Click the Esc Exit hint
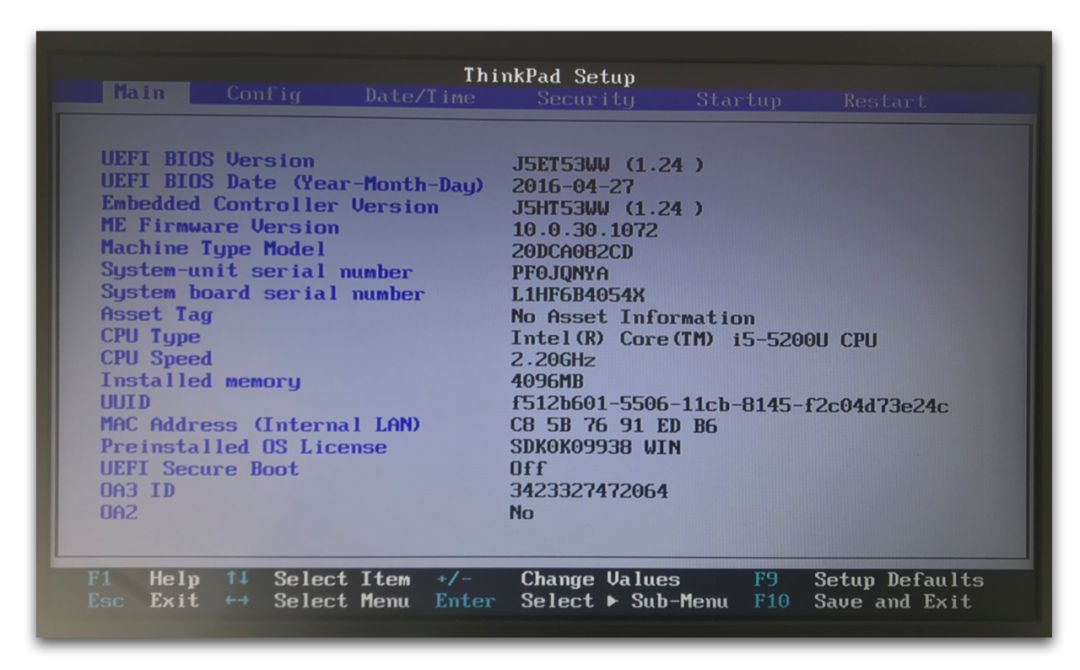The image size is (1080, 670). tap(144, 600)
